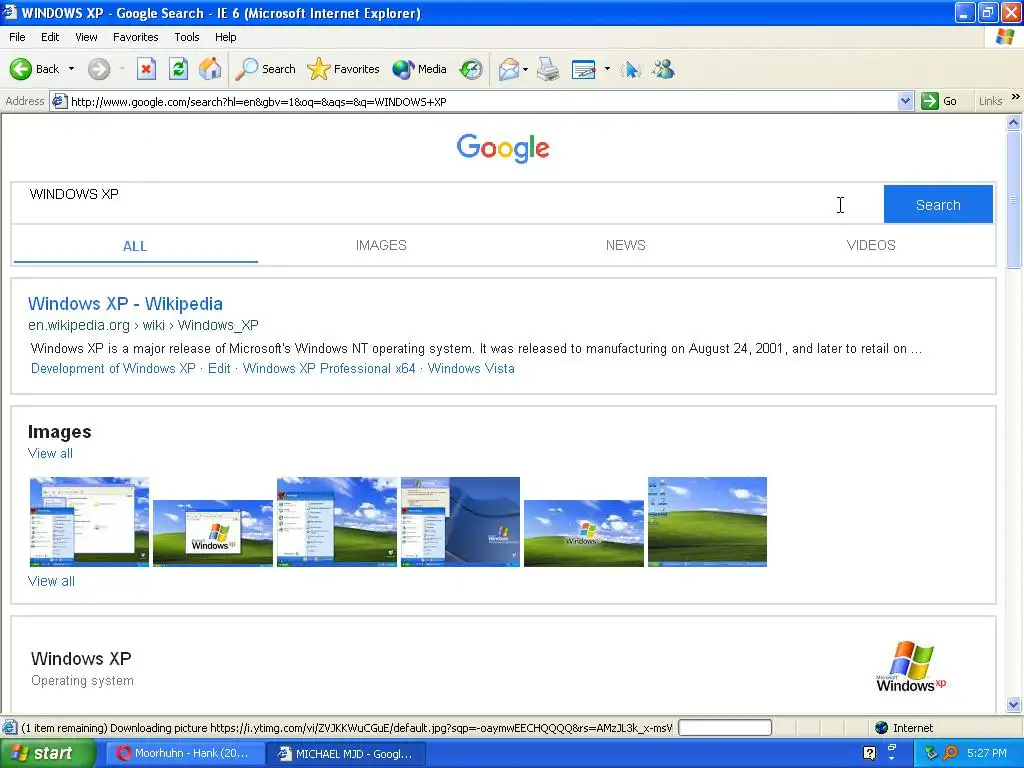Switch to Moorhuhn - Hank taskbar item
Screen dimensions: 1024x768
[184, 754]
